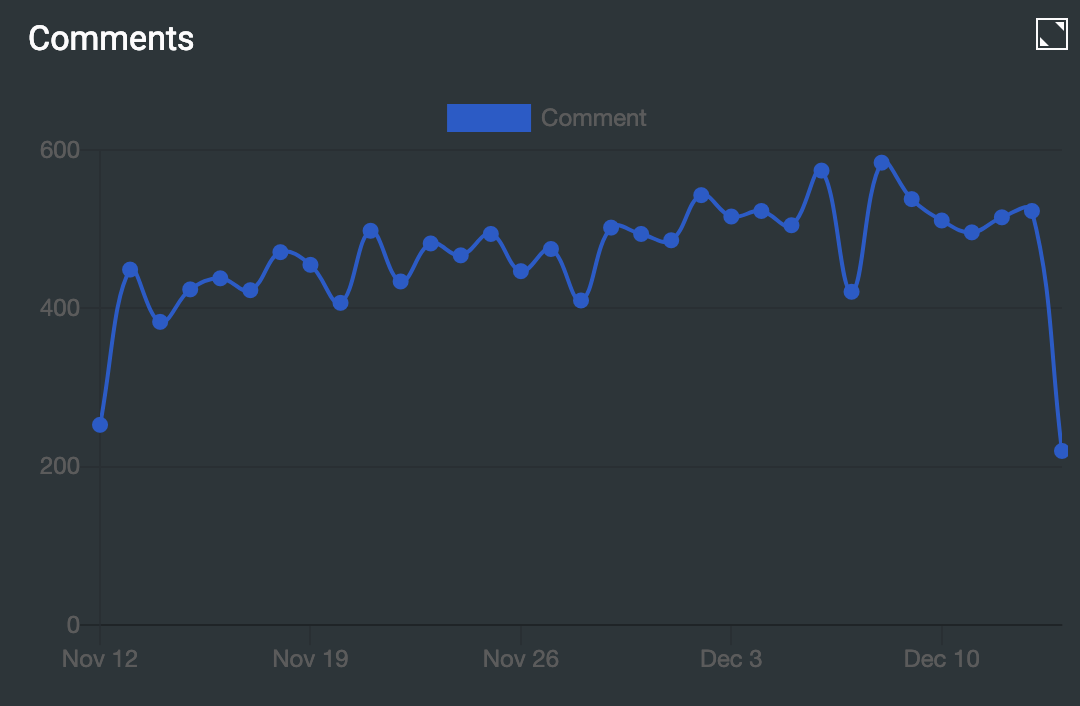Toggle the Comment series legend label
The image size is (1080, 706).
click(x=593, y=118)
